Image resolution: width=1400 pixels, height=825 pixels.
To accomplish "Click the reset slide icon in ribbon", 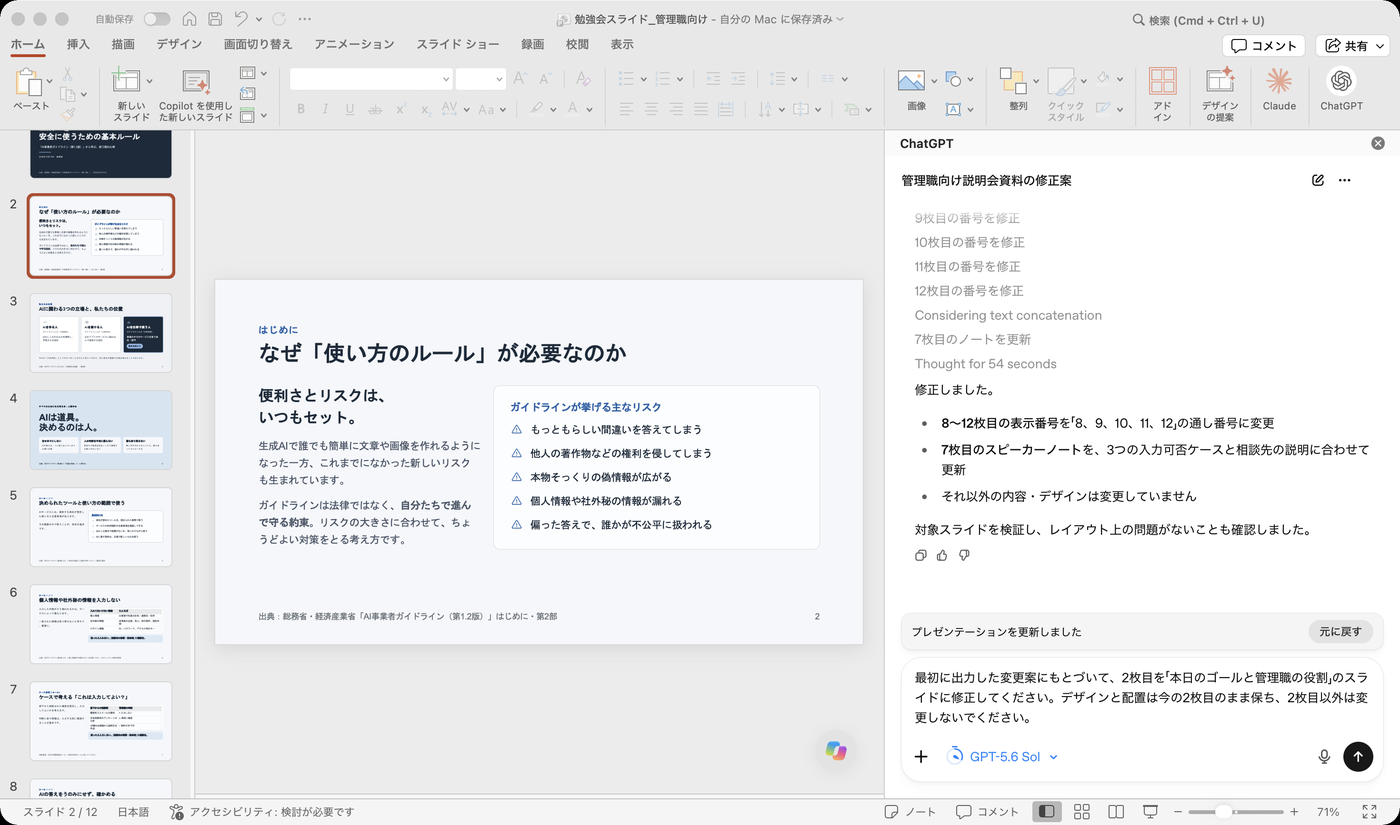I will (247, 94).
